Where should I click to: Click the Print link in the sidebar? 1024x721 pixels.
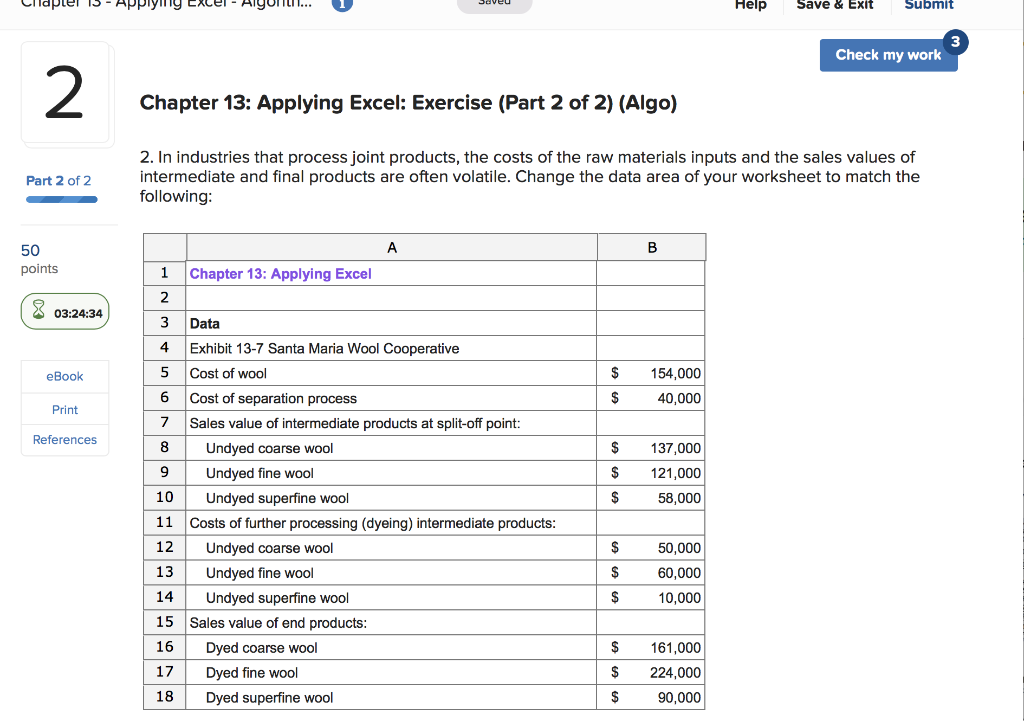[x=64, y=409]
